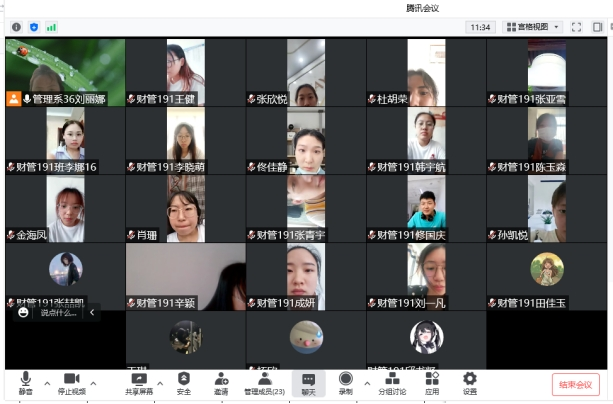Click the 邀请 invite icon
Image resolution: width=613 pixels, height=404 pixels.
(x=220, y=383)
